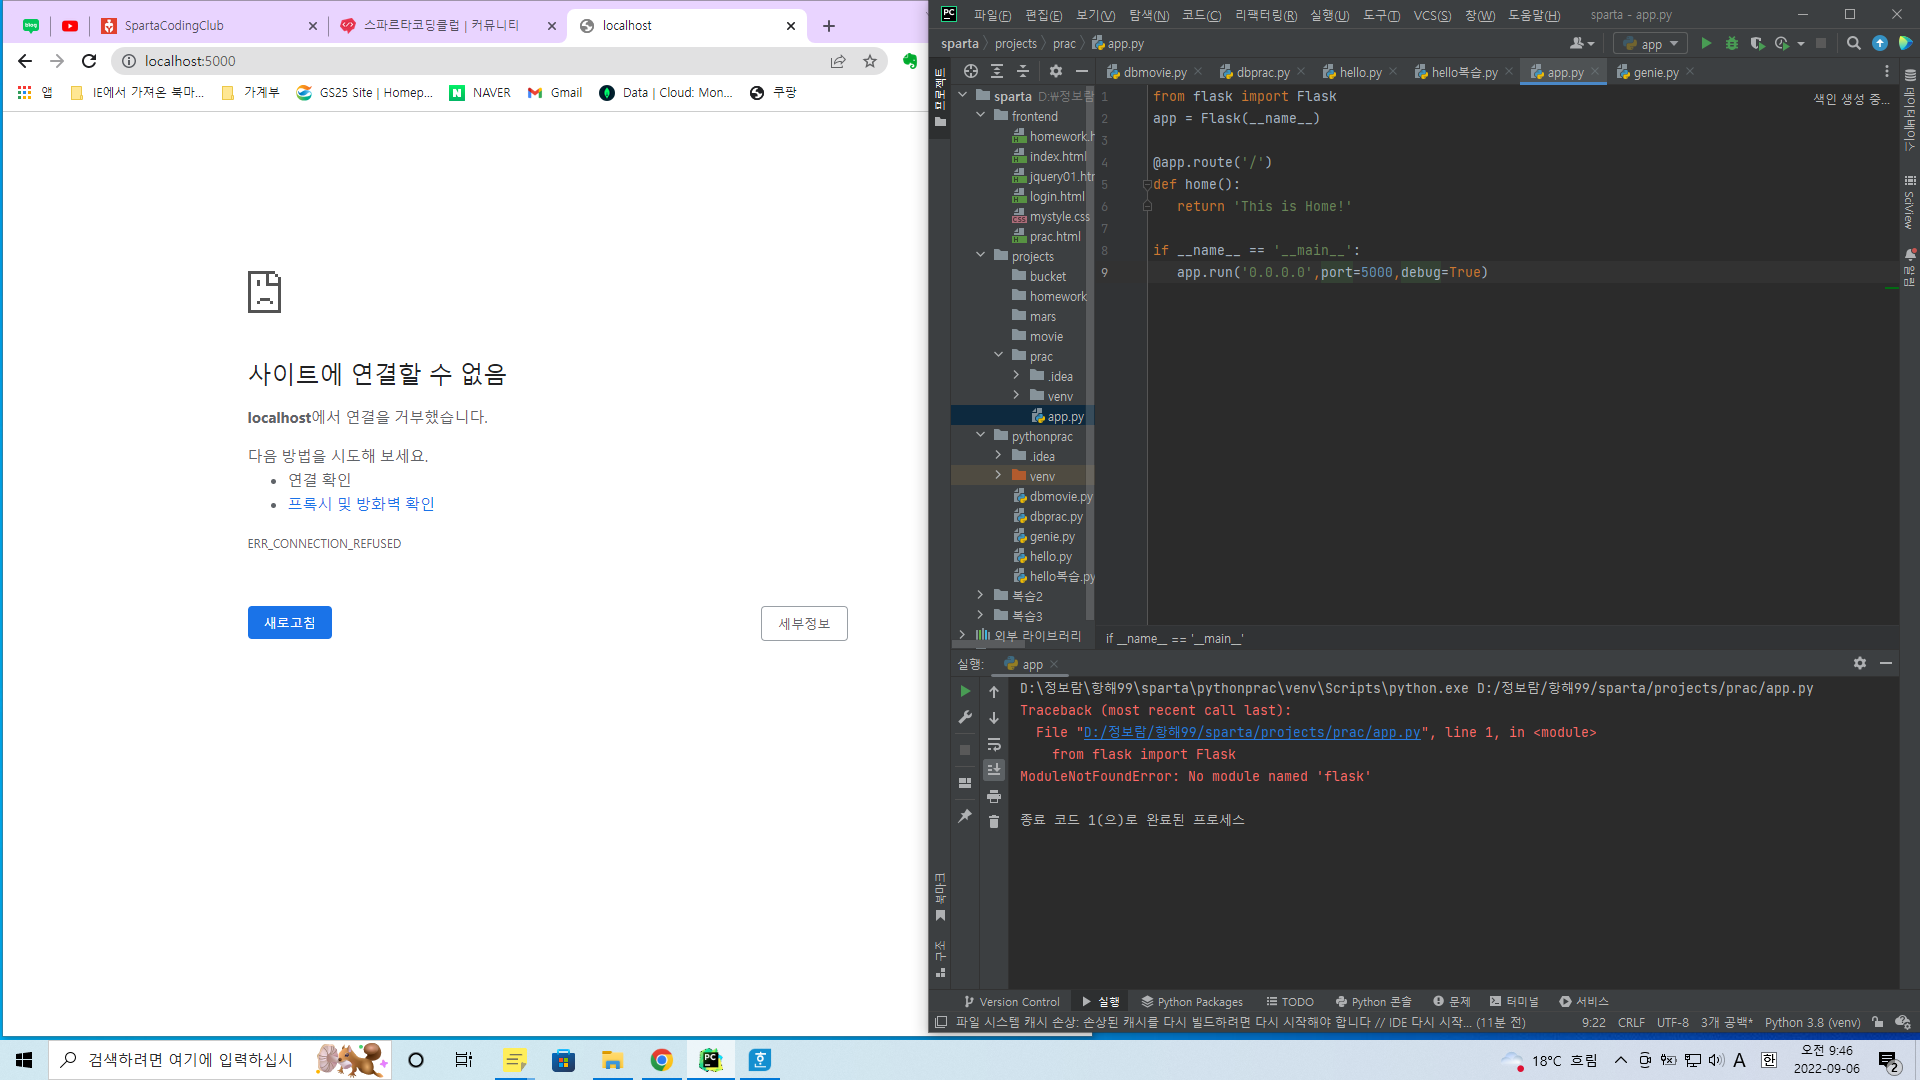1920x1080 pixels.
Task: Toggle the read-only lock icon in the status bar
Action: tap(1878, 1022)
